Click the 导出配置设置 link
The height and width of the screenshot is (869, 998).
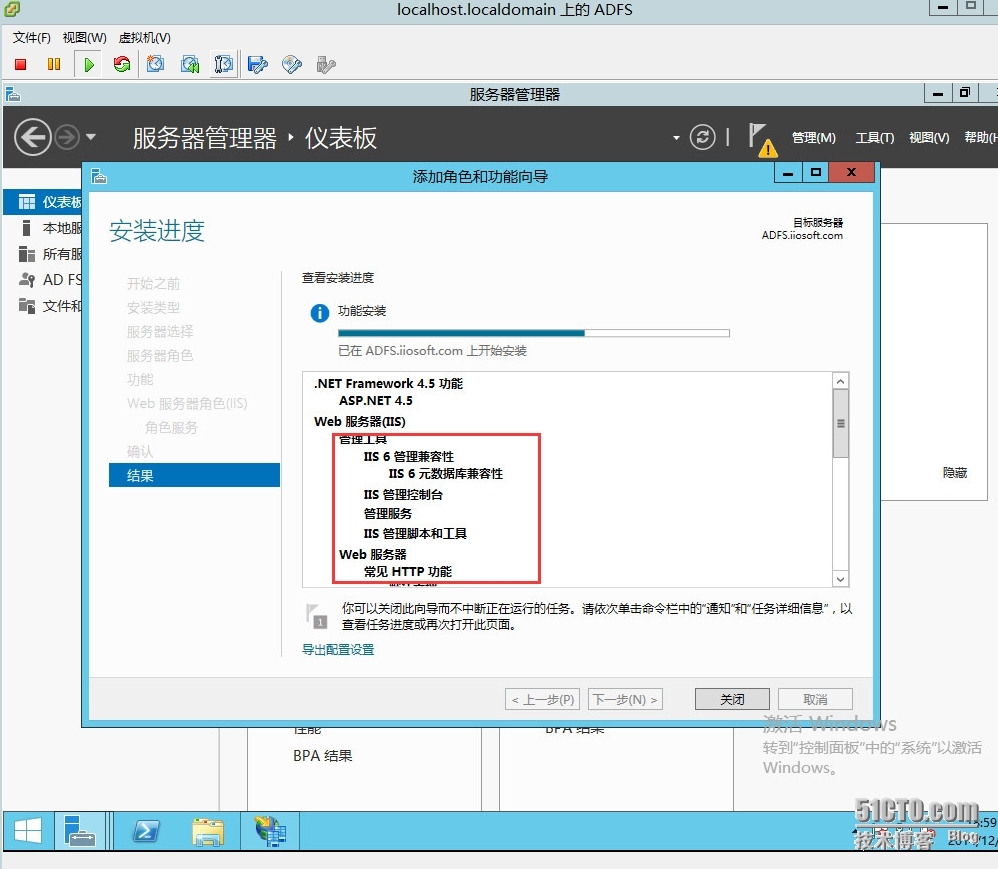point(338,649)
